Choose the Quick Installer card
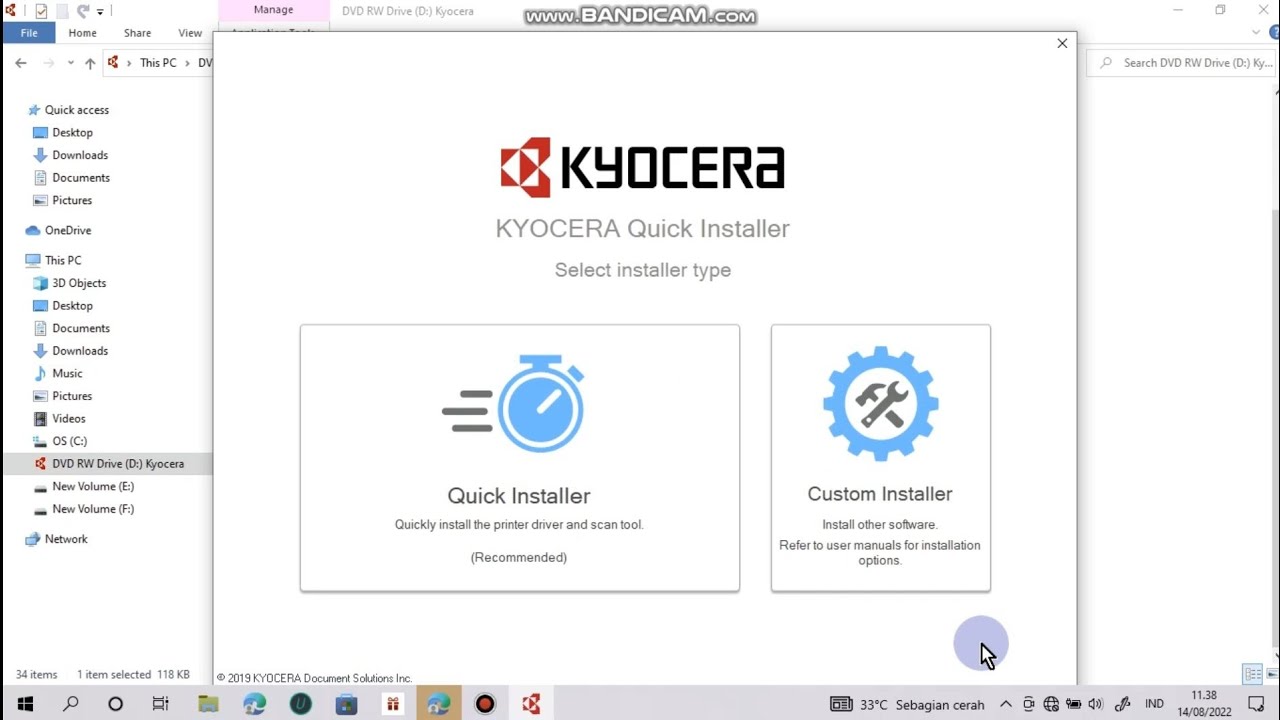The width and height of the screenshot is (1280, 720). coord(520,458)
